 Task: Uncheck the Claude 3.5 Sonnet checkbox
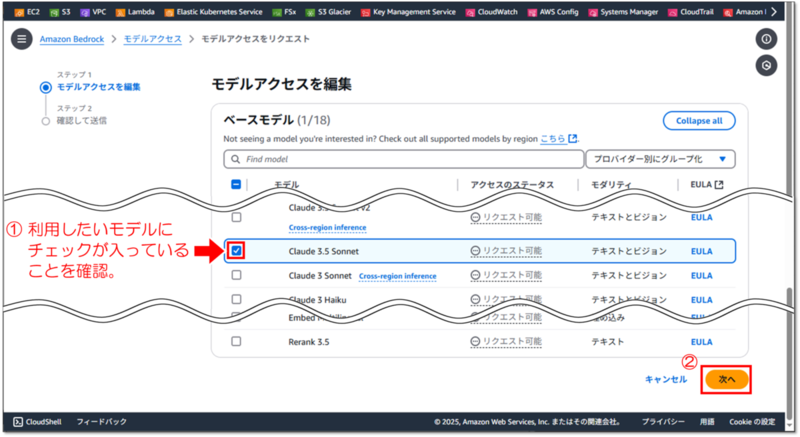pyautogui.click(x=236, y=250)
